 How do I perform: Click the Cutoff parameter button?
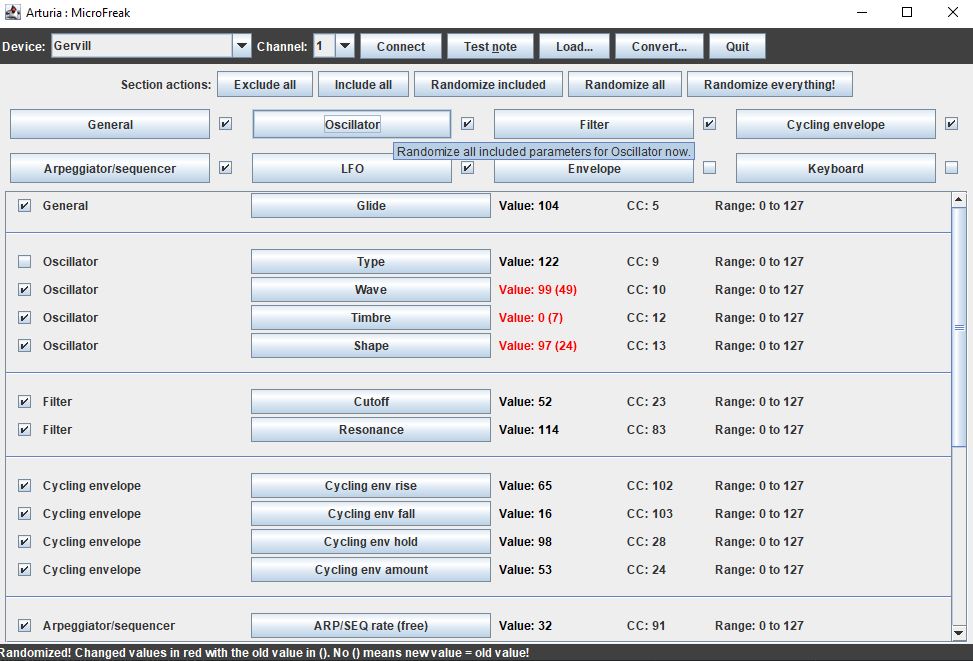click(370, 402)
